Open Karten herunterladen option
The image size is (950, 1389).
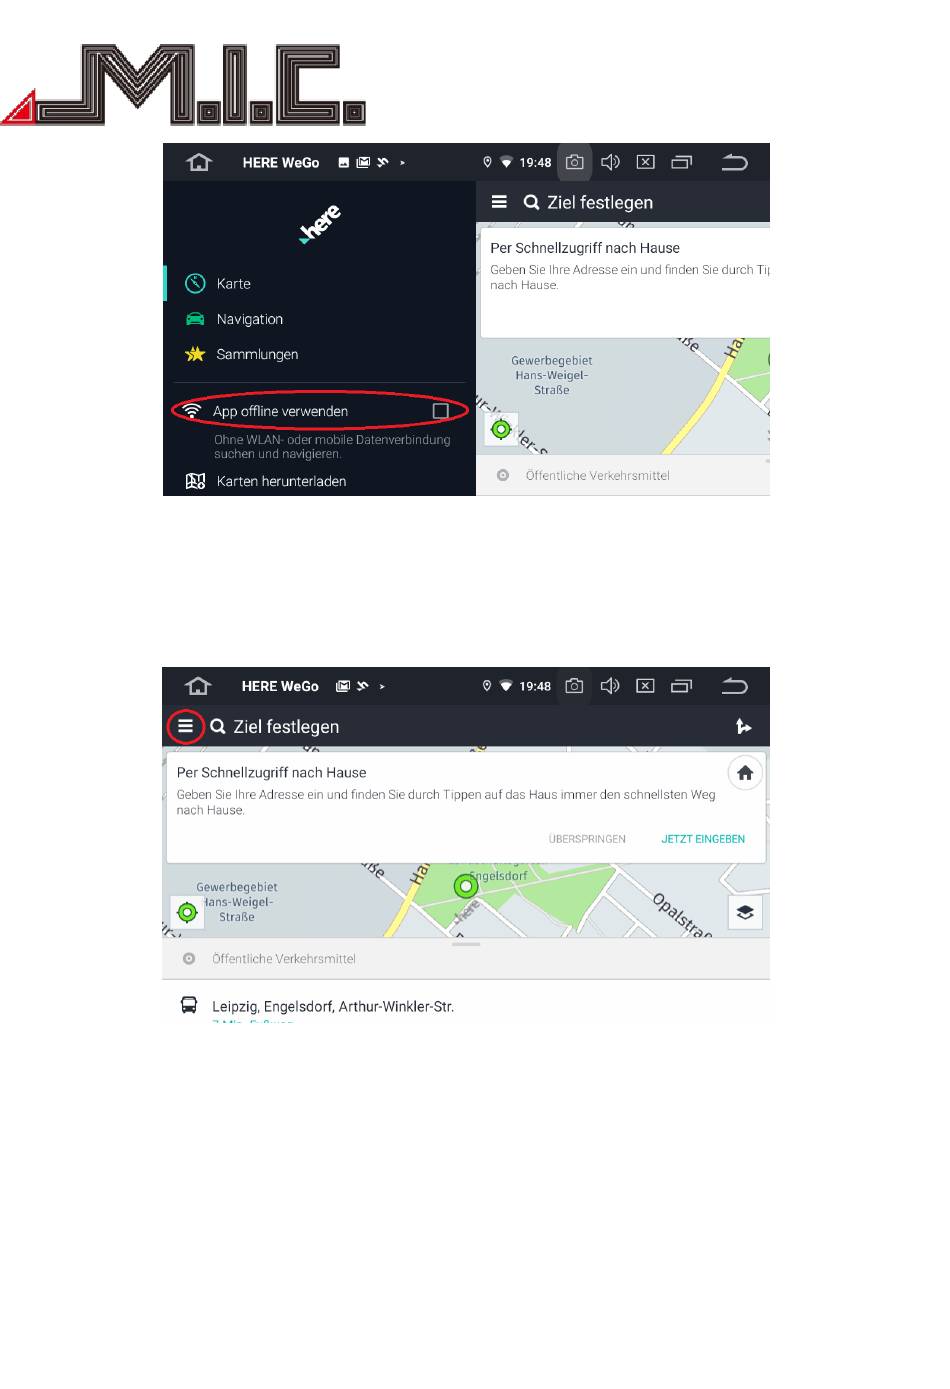(281, 481)
